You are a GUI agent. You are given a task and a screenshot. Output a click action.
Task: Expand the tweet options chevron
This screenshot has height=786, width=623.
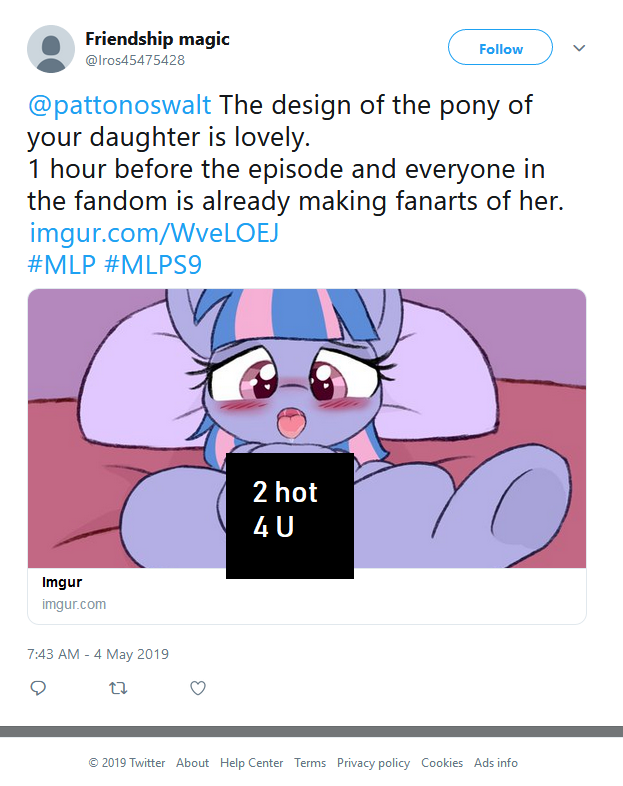[579, 48]
